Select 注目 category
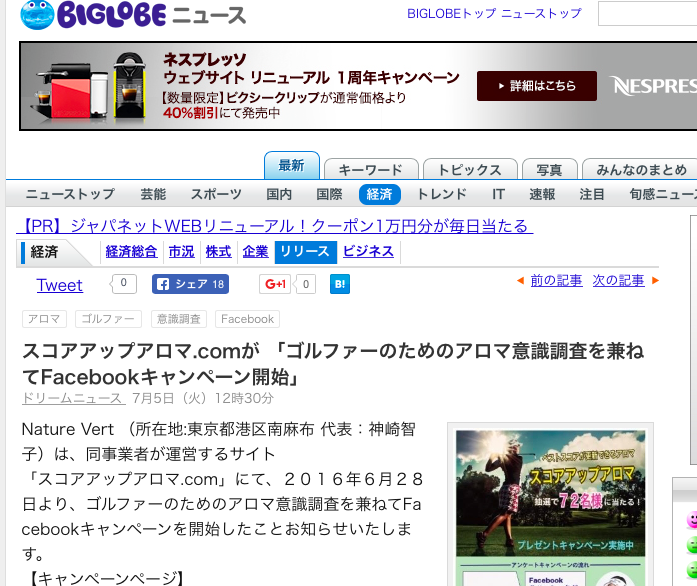697x586 pixels. tap(592, 194)
